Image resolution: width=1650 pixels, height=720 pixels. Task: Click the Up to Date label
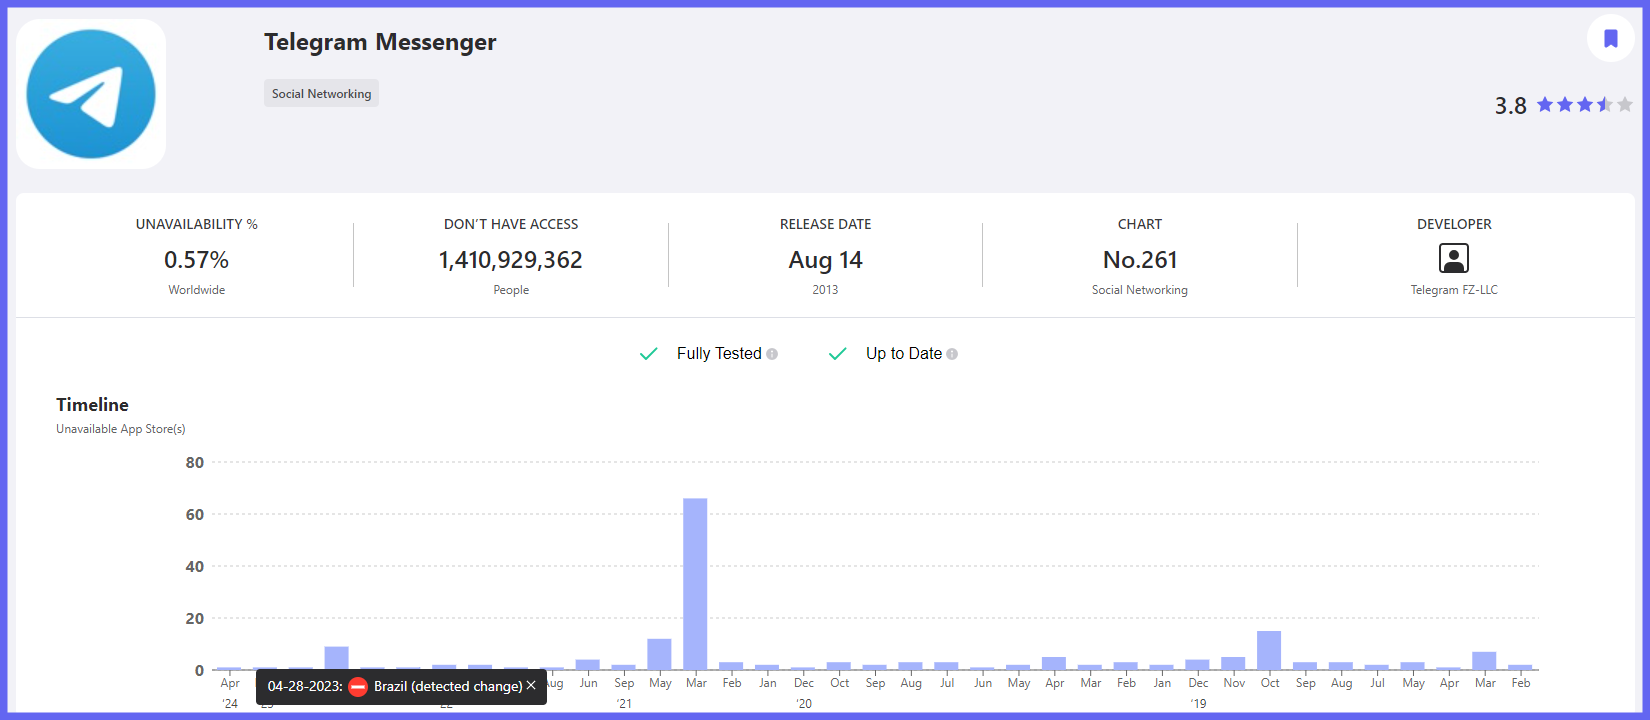point(904,354)
